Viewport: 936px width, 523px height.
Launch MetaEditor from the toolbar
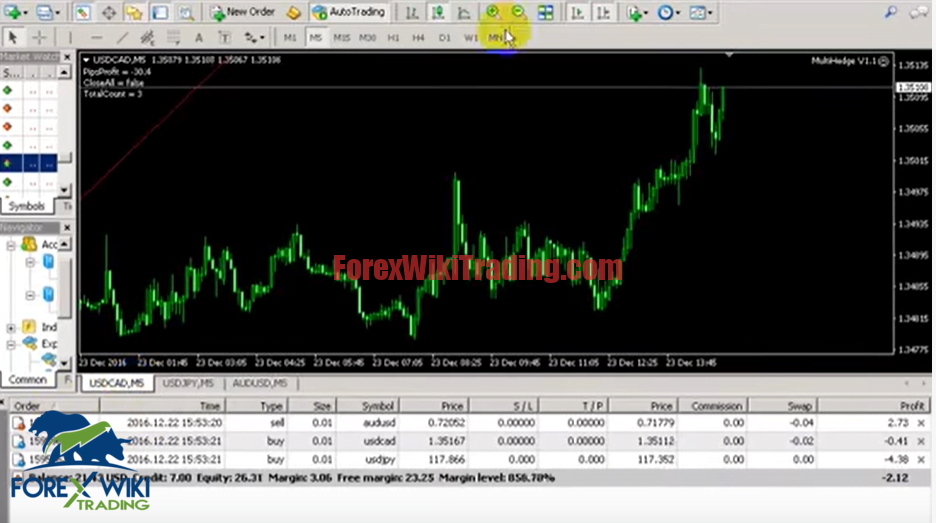(x=293, y=12)
